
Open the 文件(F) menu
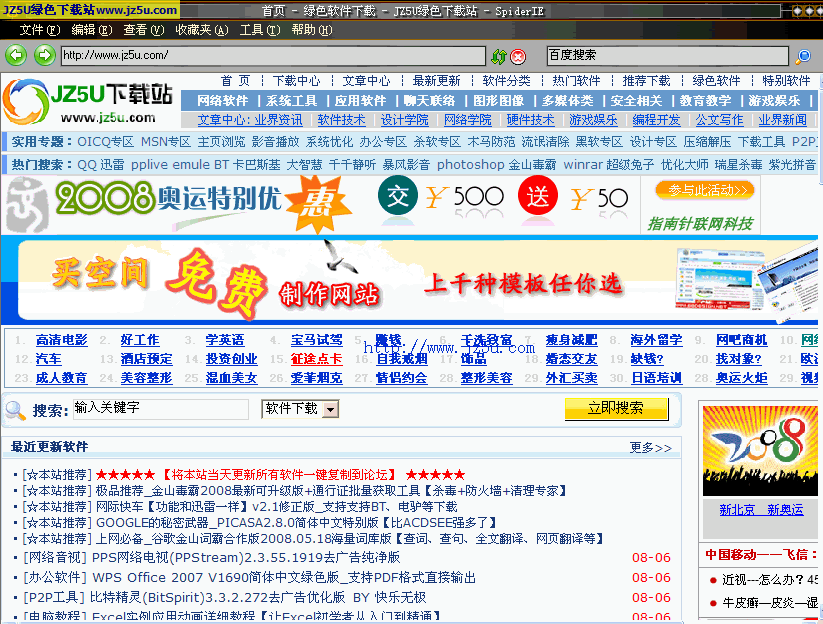point(40,30)
